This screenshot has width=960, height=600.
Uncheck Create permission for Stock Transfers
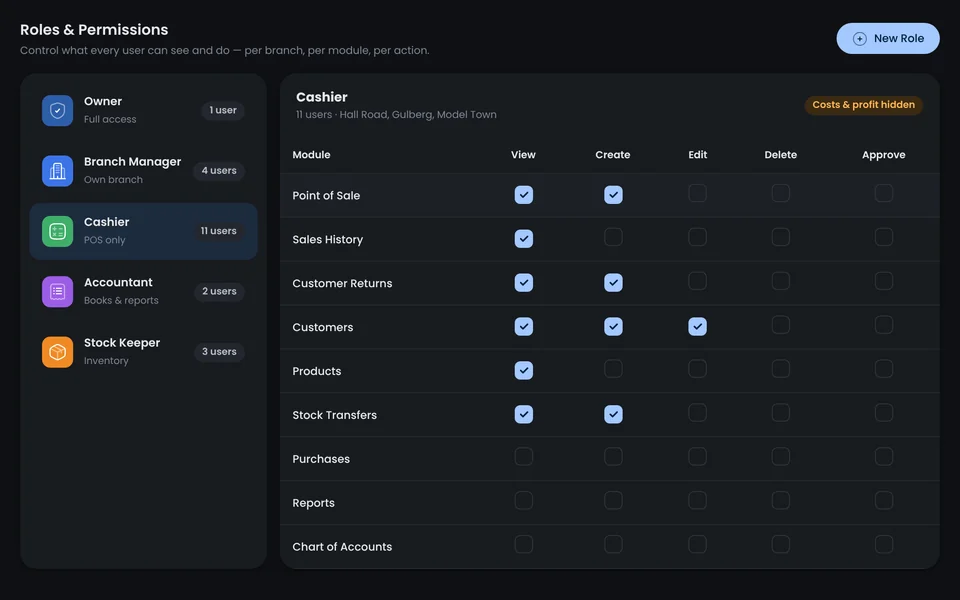(x=613, y=414)
